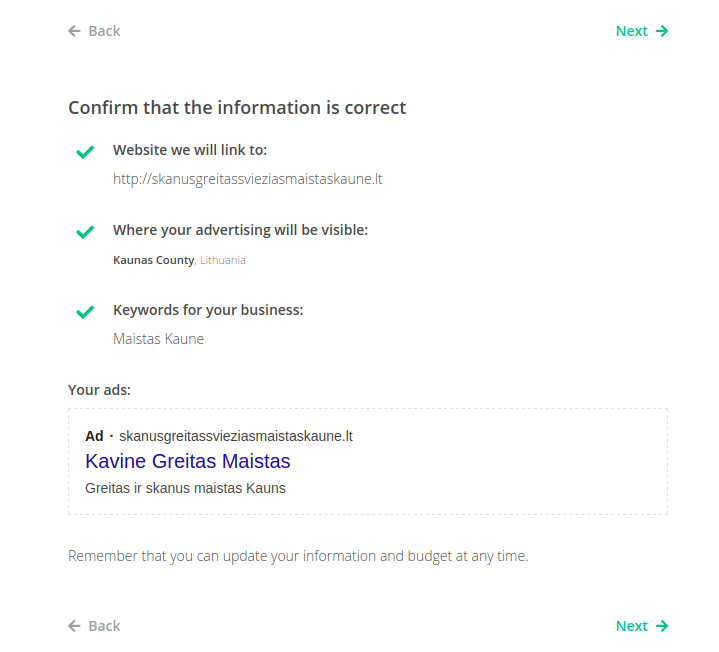Screen dimensions: 719x652
Task: Click ad description Greitas ir skanus maistas
Action: [185, 488]
